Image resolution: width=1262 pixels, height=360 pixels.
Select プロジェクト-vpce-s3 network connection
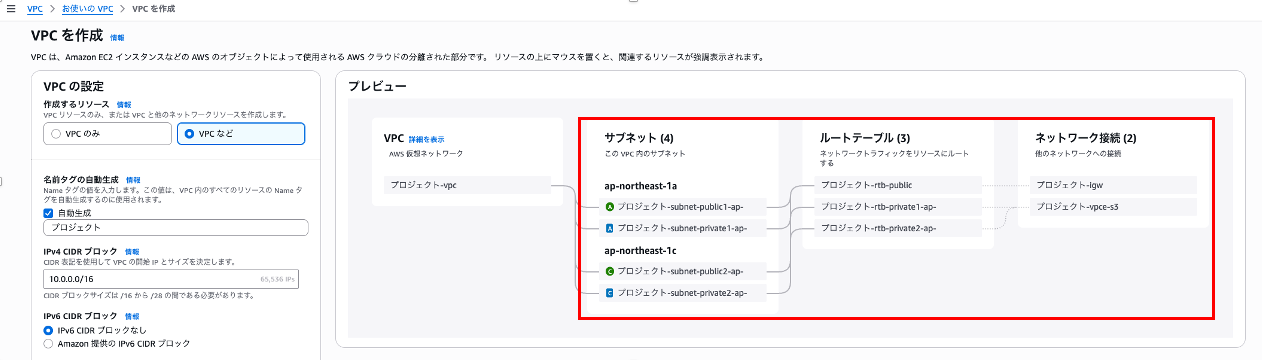(1113, 206)
